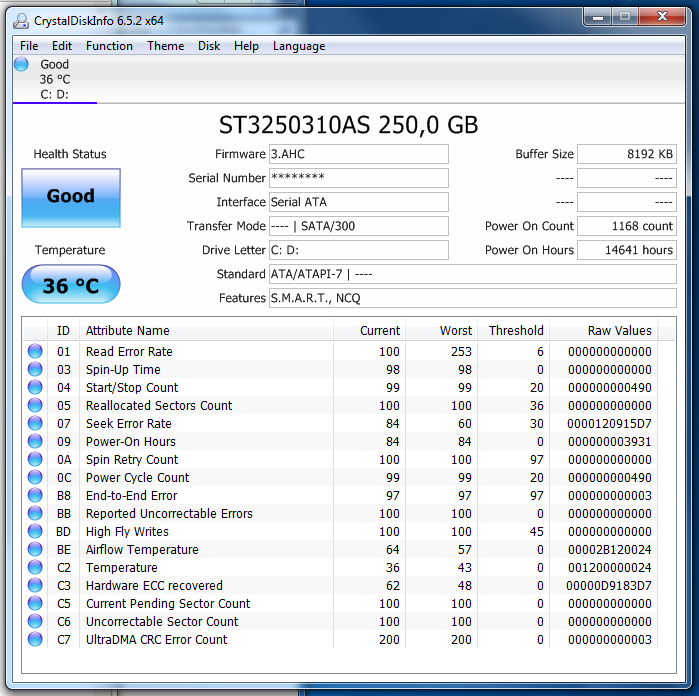Select the UltraDMA CRC Error Count name
The height and width of the screenshot is (696, 699).
pos(156,639)
